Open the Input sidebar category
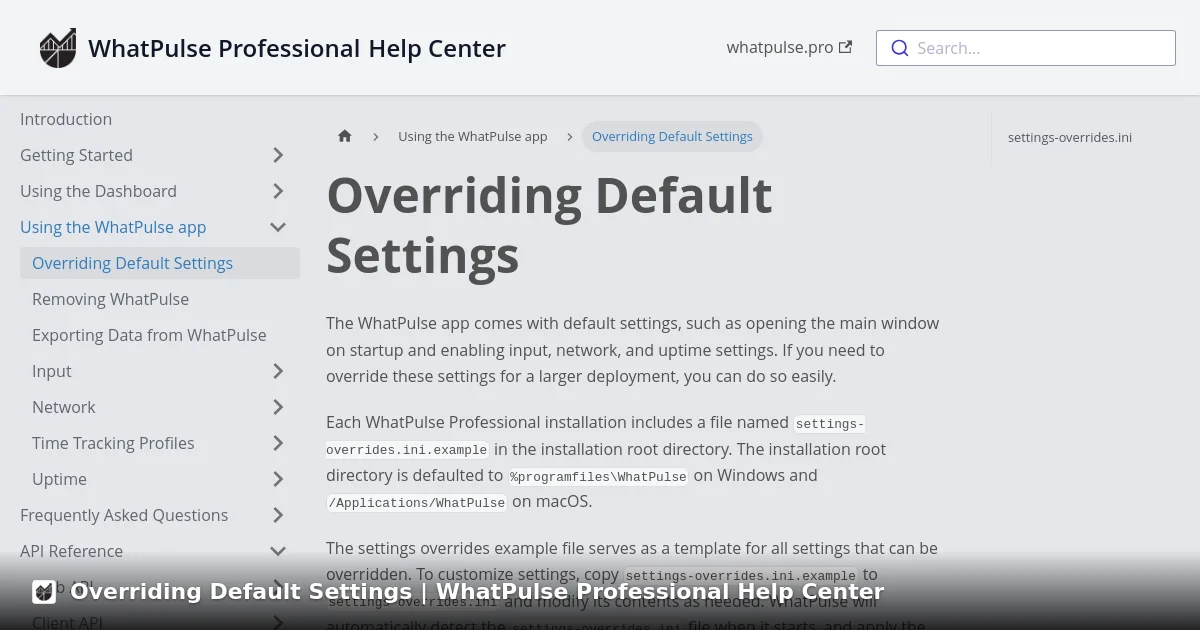 coord(52,371)
